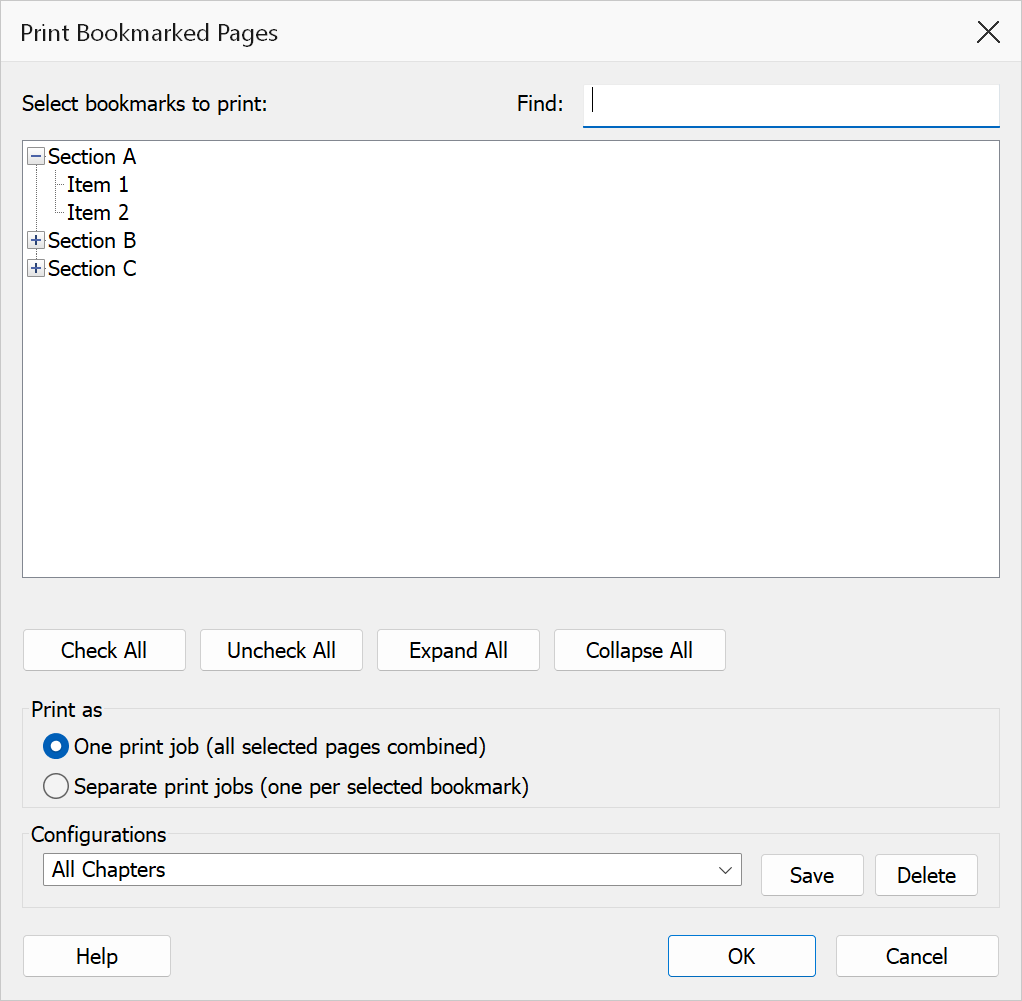Open Help for this dialog
This screenshot has width=1022, height=1001.
pos(97,956)
